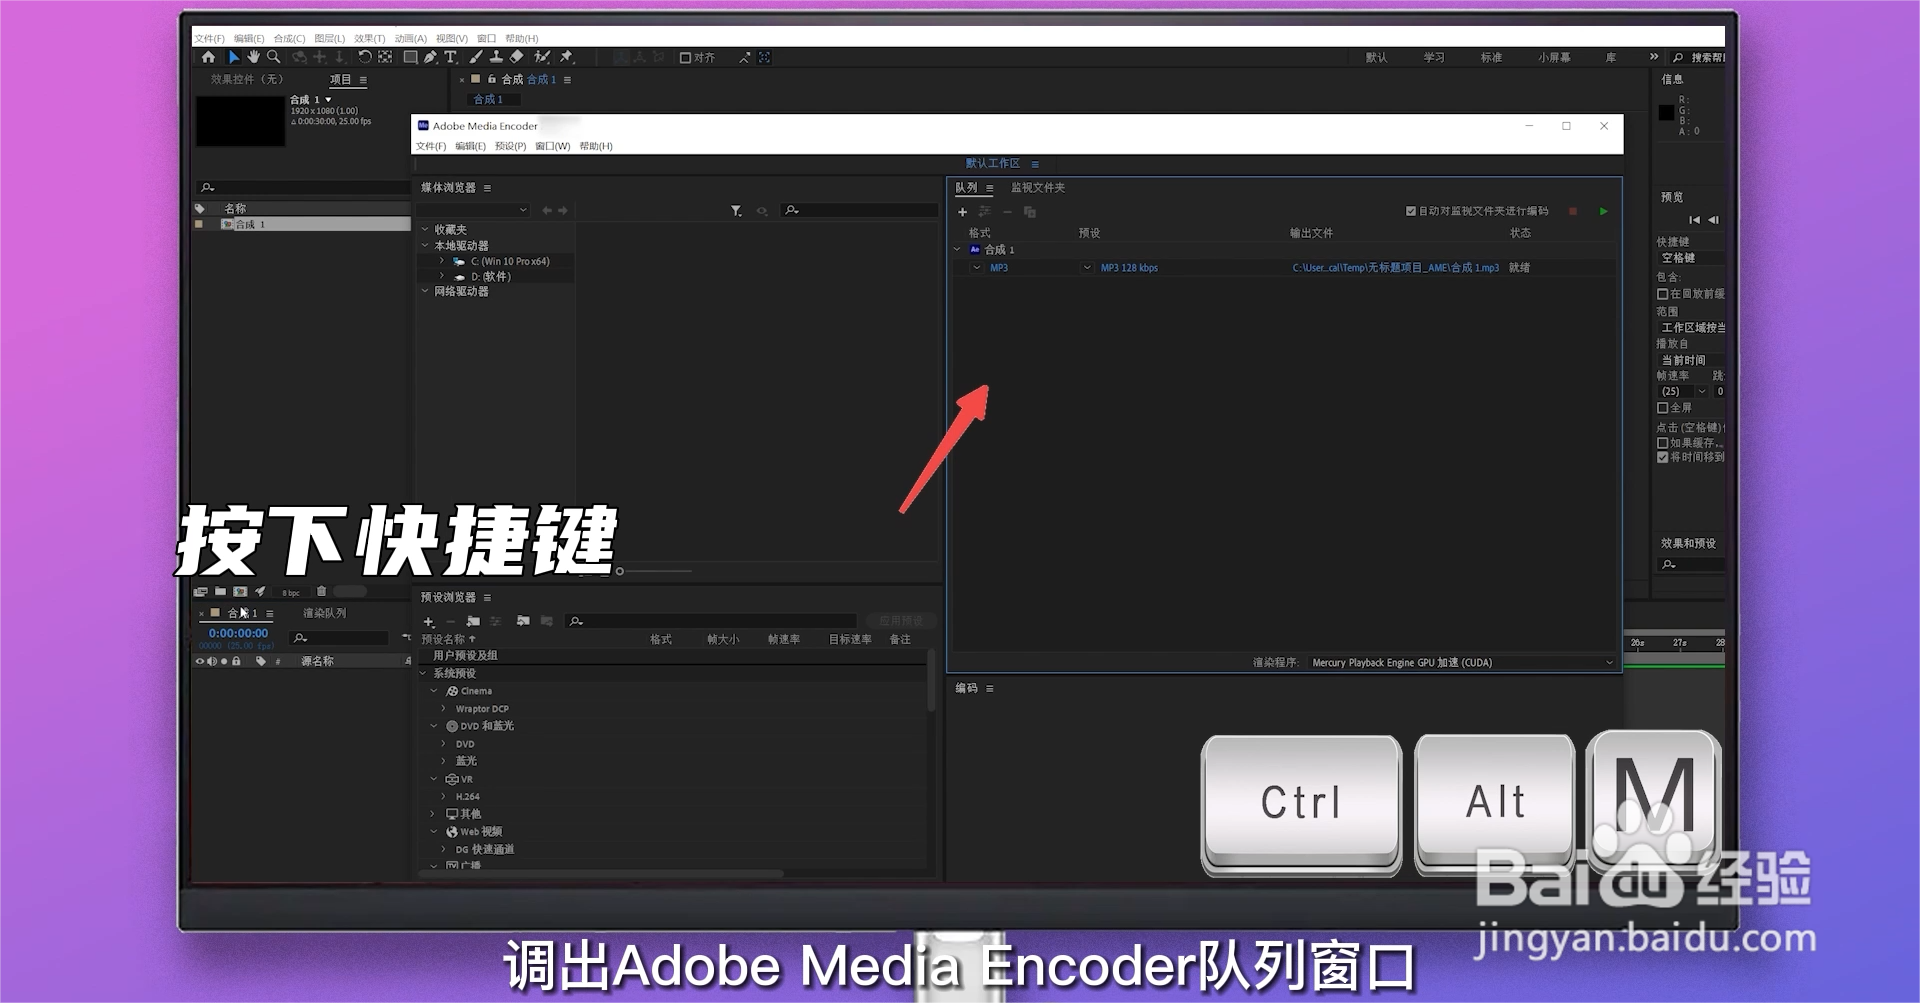Select the Pen tool
Screen dimensions: 1920x1003
coord(430,58)
